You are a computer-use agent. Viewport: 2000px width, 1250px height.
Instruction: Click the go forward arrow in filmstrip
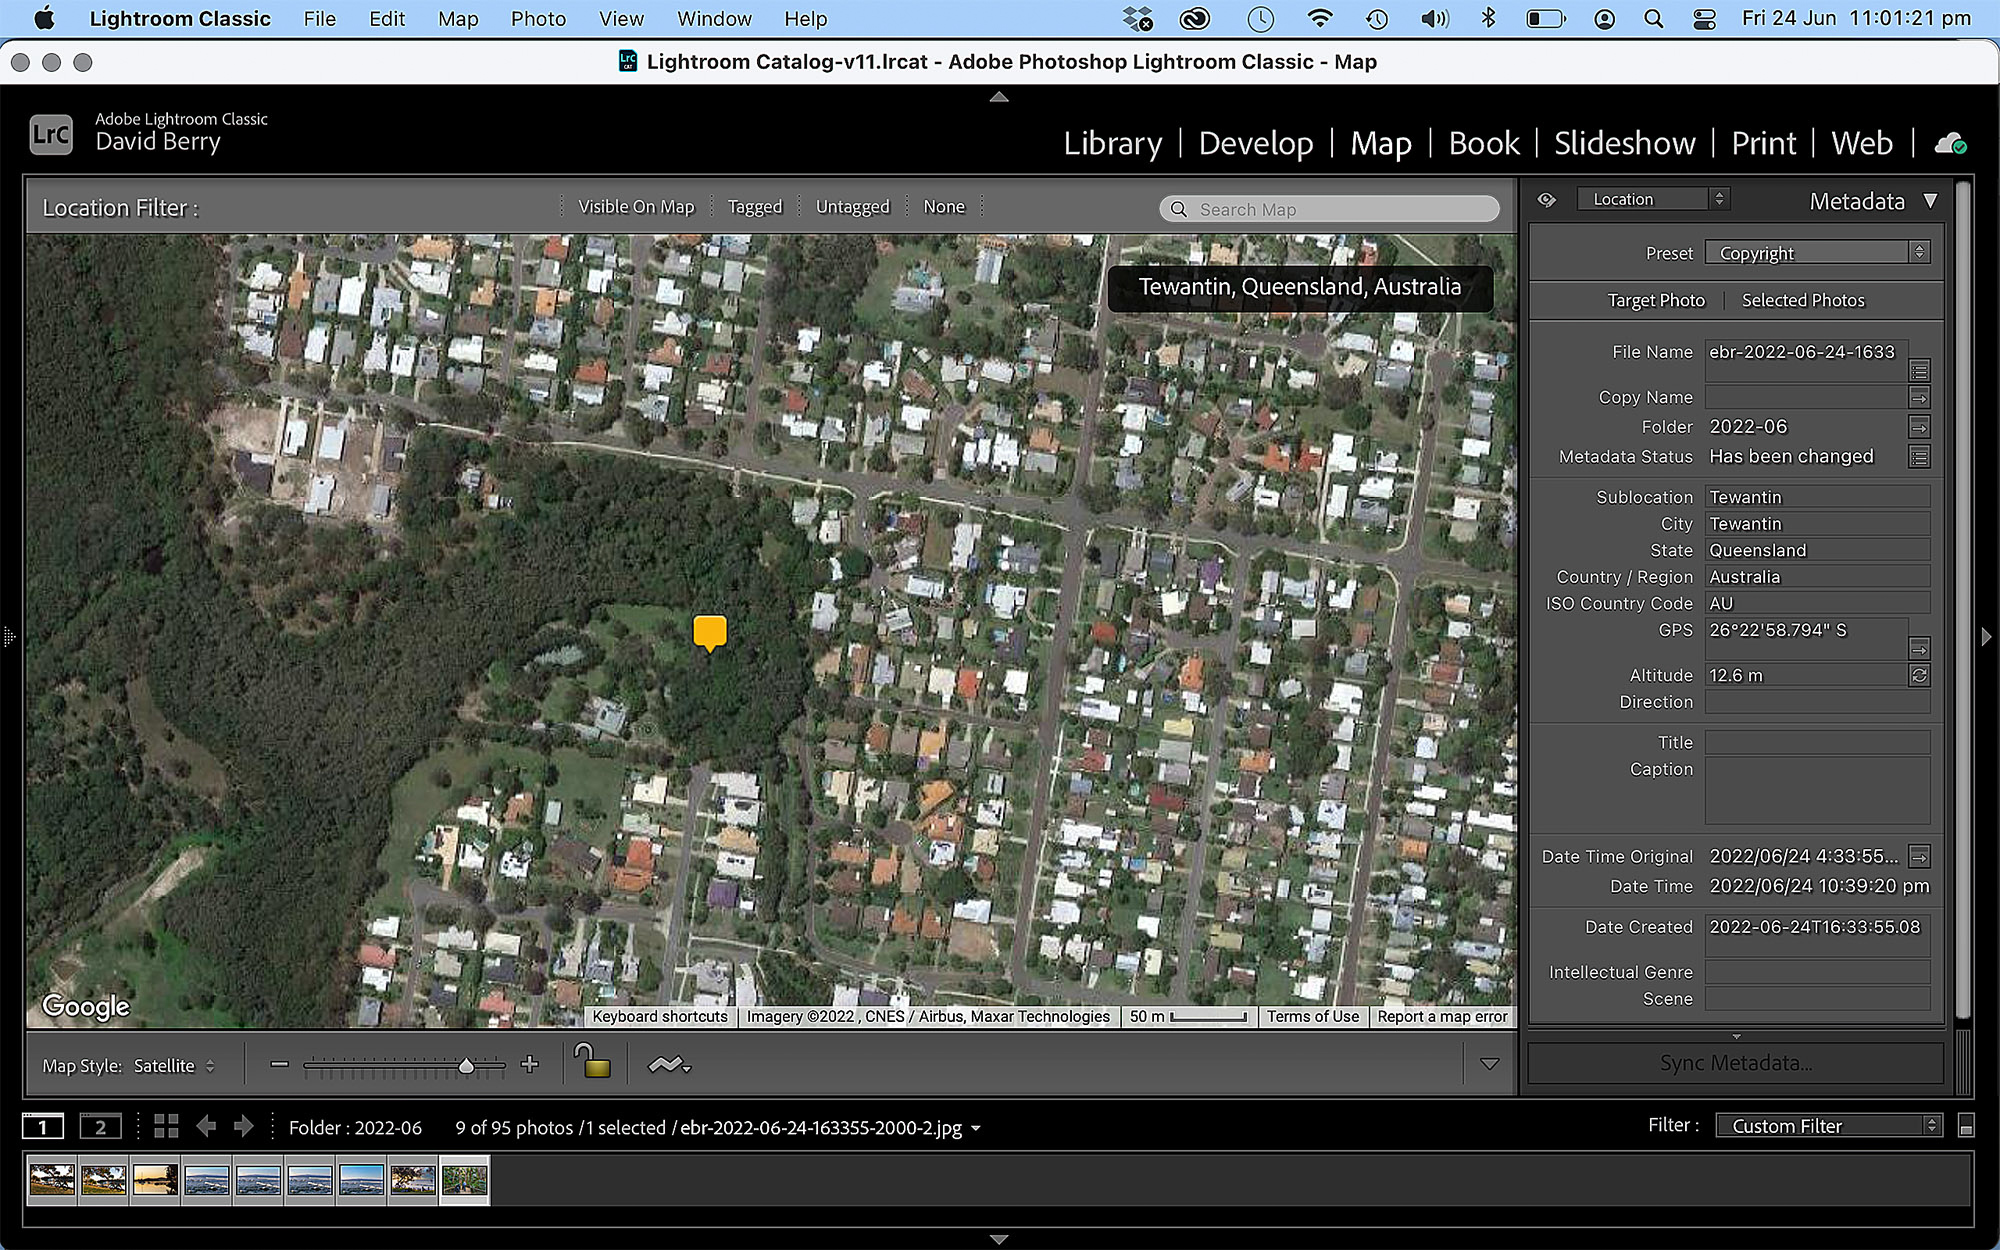pos(243,1127)
